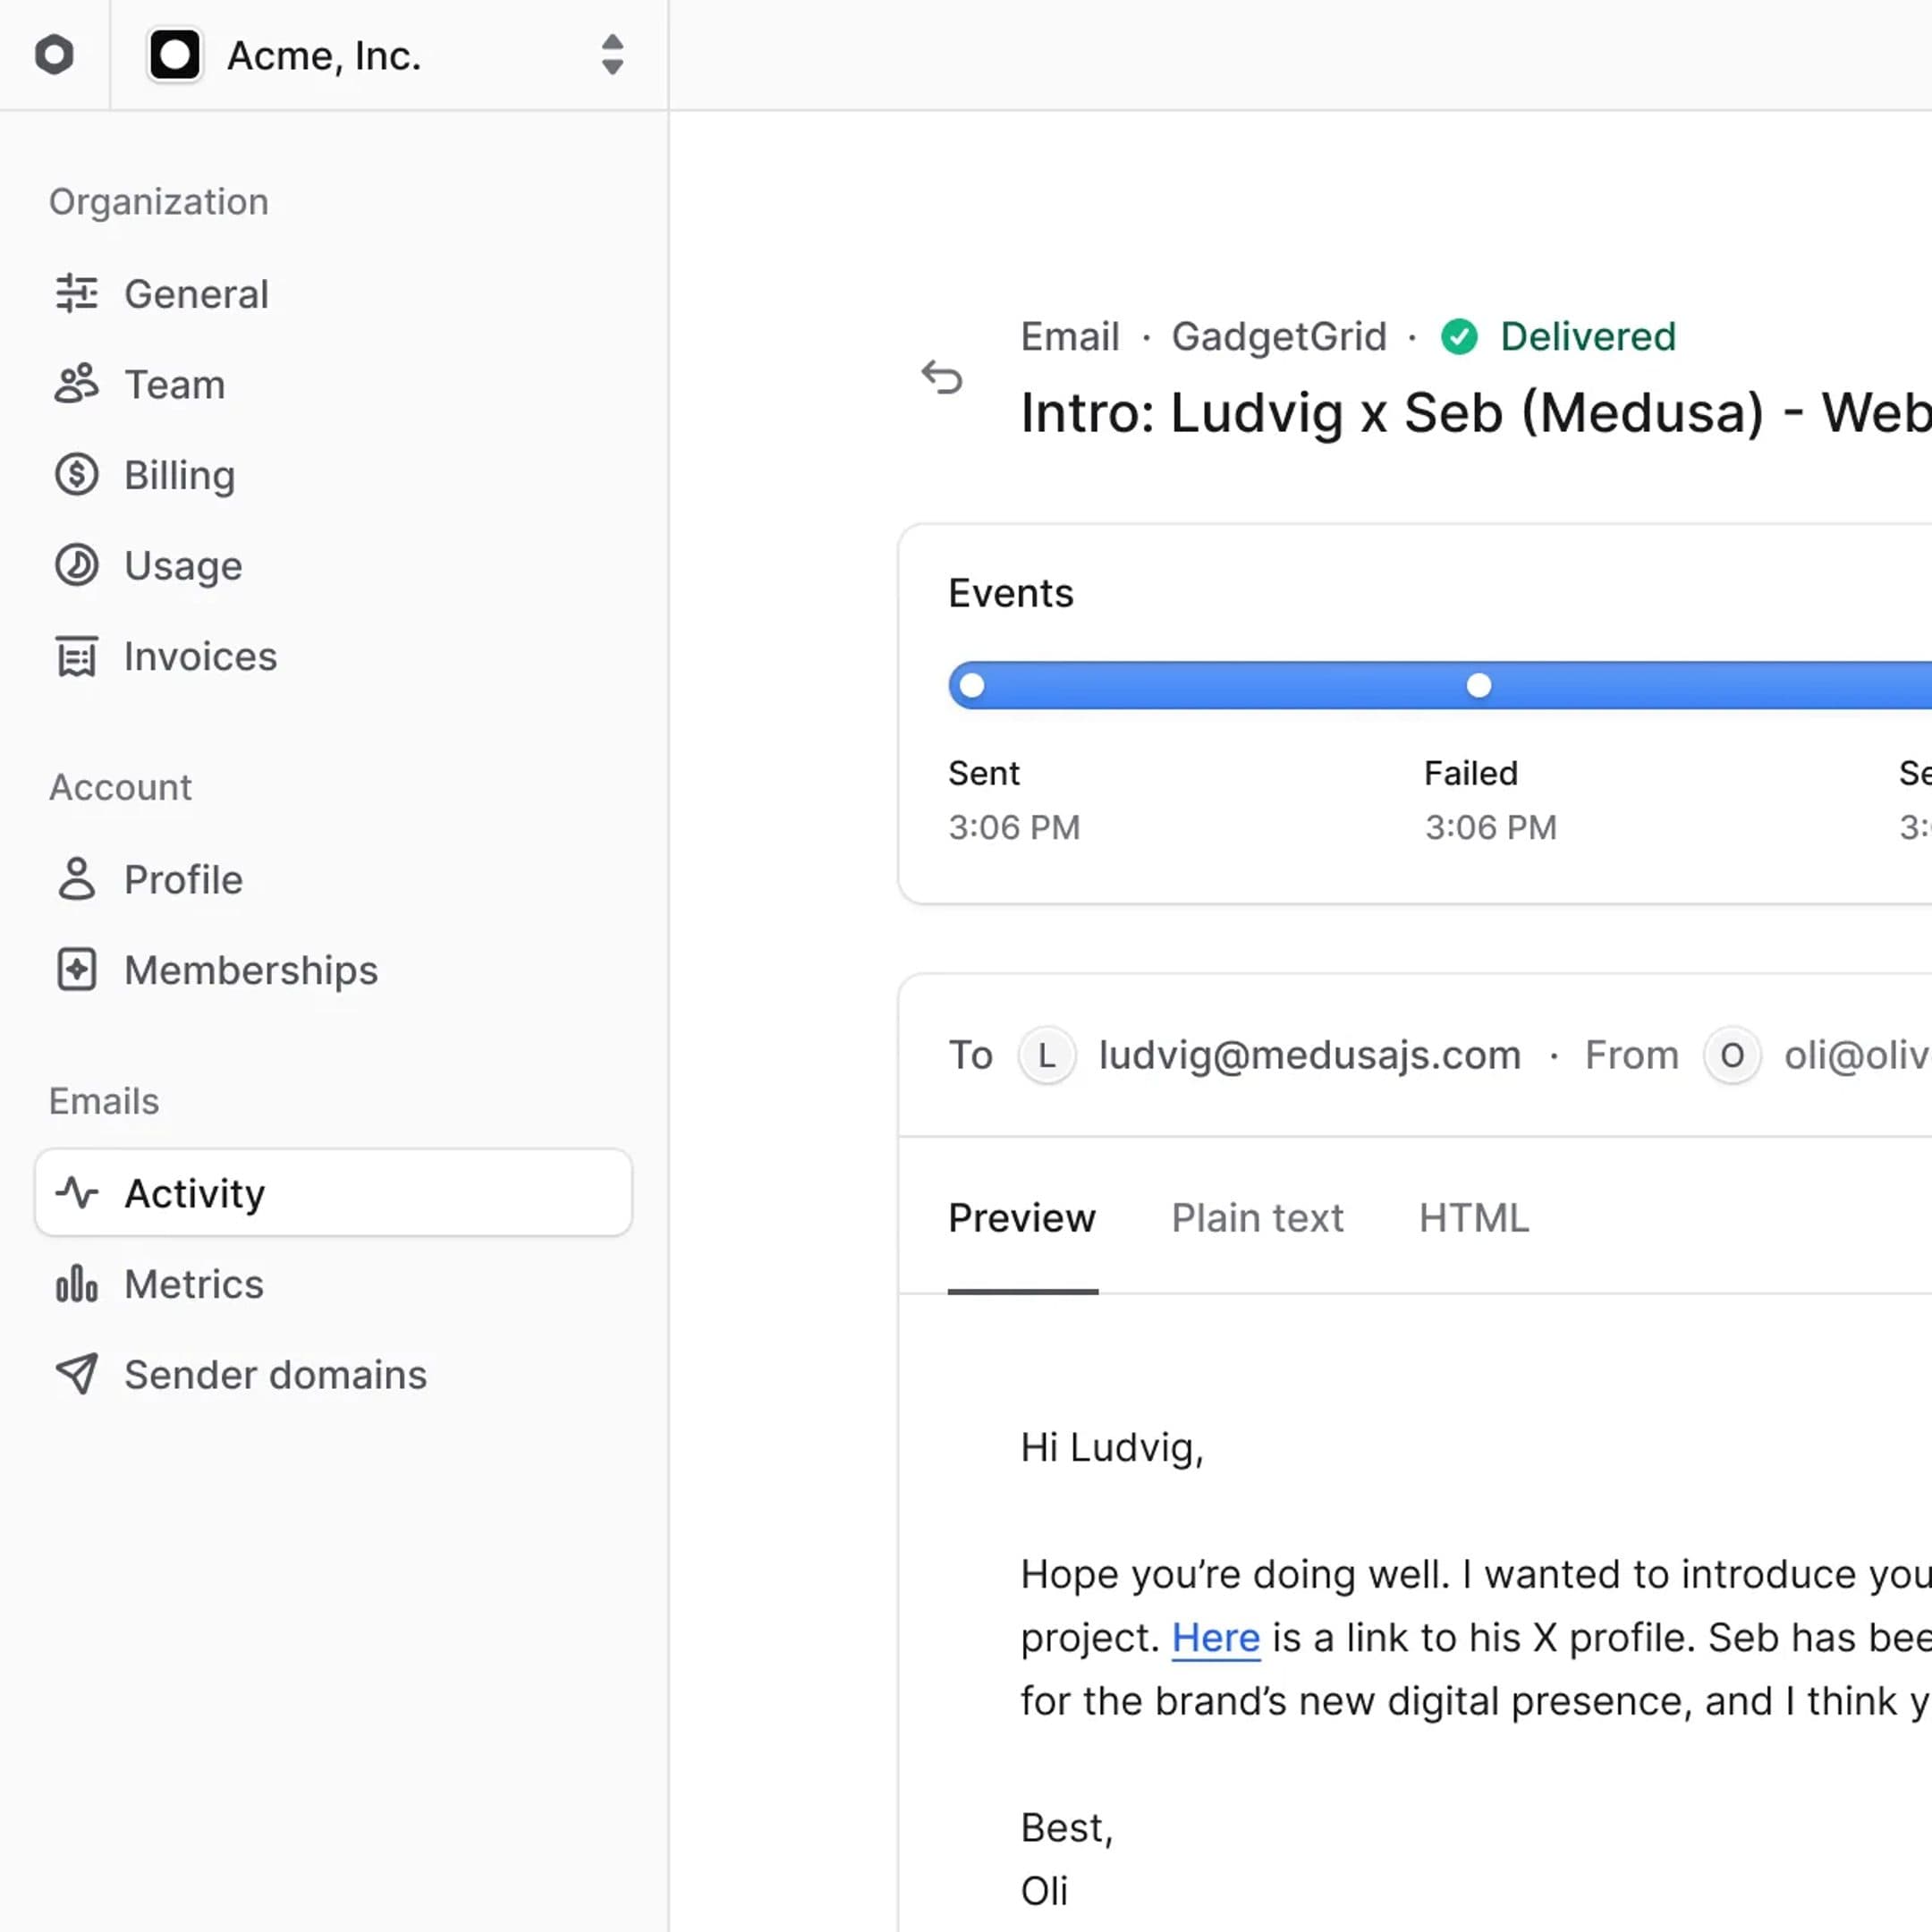1932x1932 pixels.
Task: Click the 'Hi Ludvig,' greeting text
Action: pos(1112,1448)
